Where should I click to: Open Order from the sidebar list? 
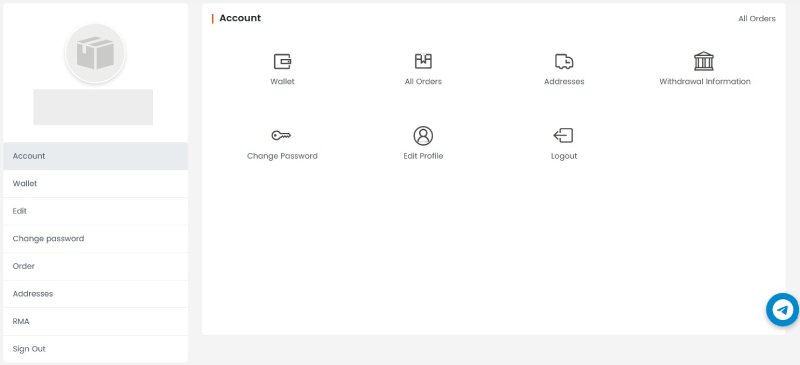click(95, 266)
